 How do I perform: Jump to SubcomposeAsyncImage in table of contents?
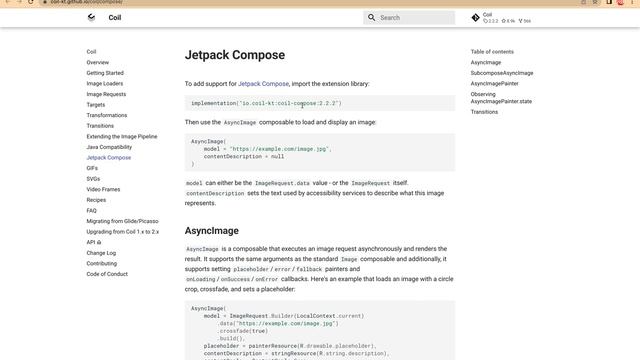[502, 73]
